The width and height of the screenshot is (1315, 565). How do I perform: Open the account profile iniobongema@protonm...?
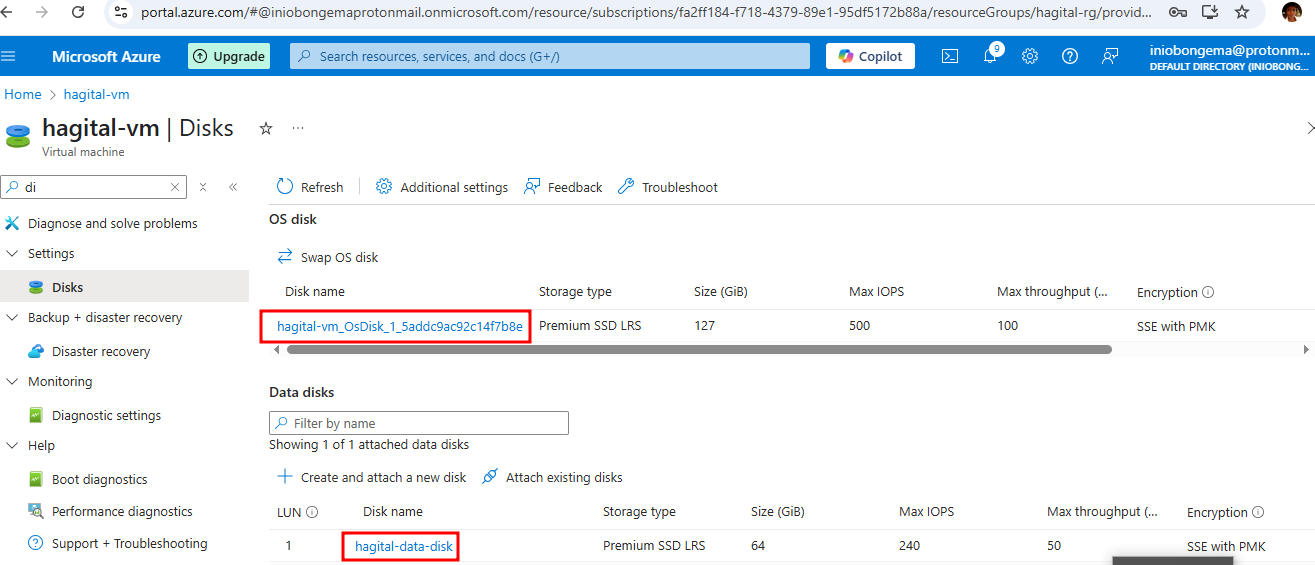pyautogui.click(x=1229, y=57)
